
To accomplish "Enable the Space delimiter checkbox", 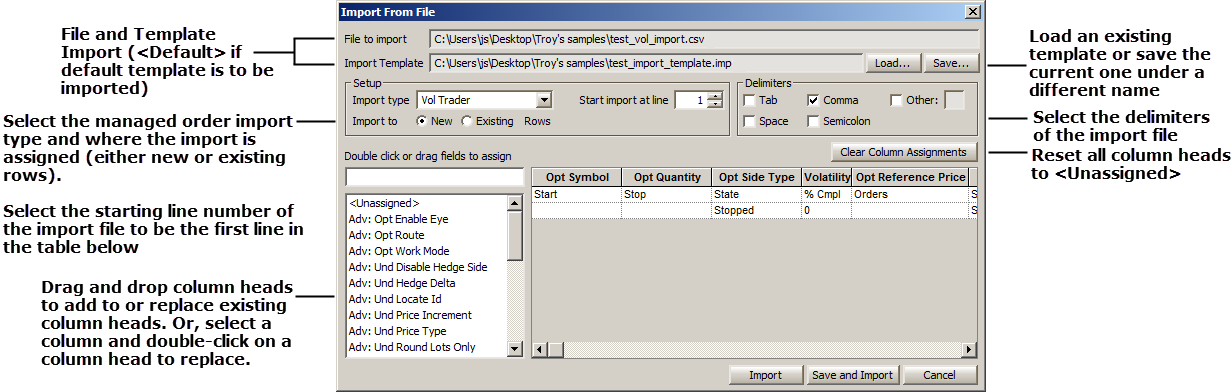I will pos(749,121).
